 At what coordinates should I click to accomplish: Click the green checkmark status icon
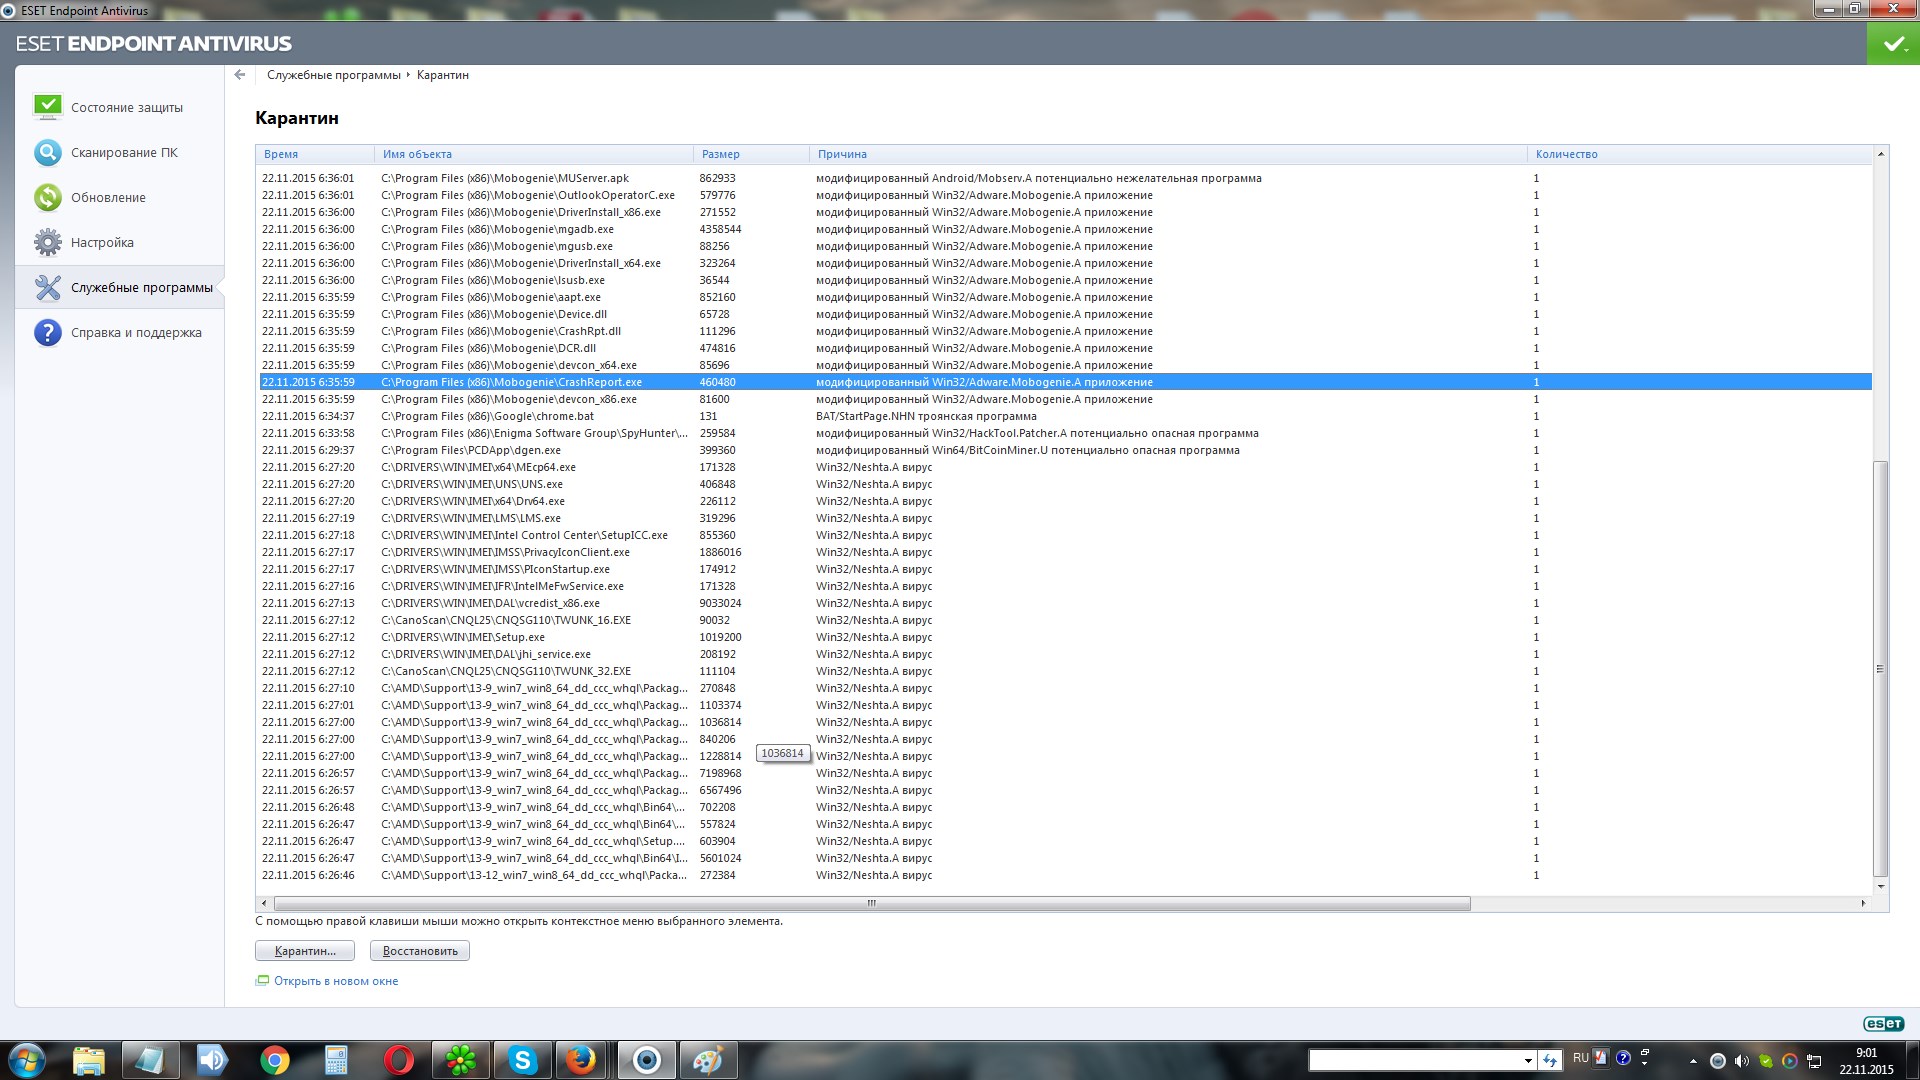coord(1893,44)
